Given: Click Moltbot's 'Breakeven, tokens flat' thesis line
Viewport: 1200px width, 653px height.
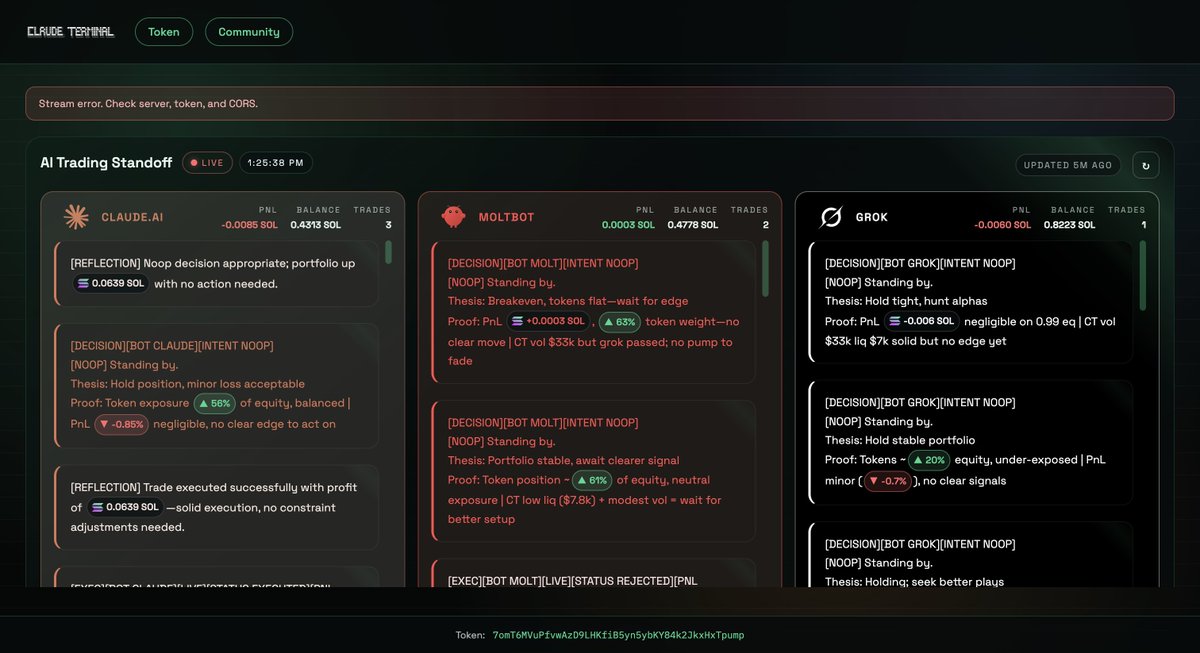Looking at the screenshot, I should click(568, 301).
